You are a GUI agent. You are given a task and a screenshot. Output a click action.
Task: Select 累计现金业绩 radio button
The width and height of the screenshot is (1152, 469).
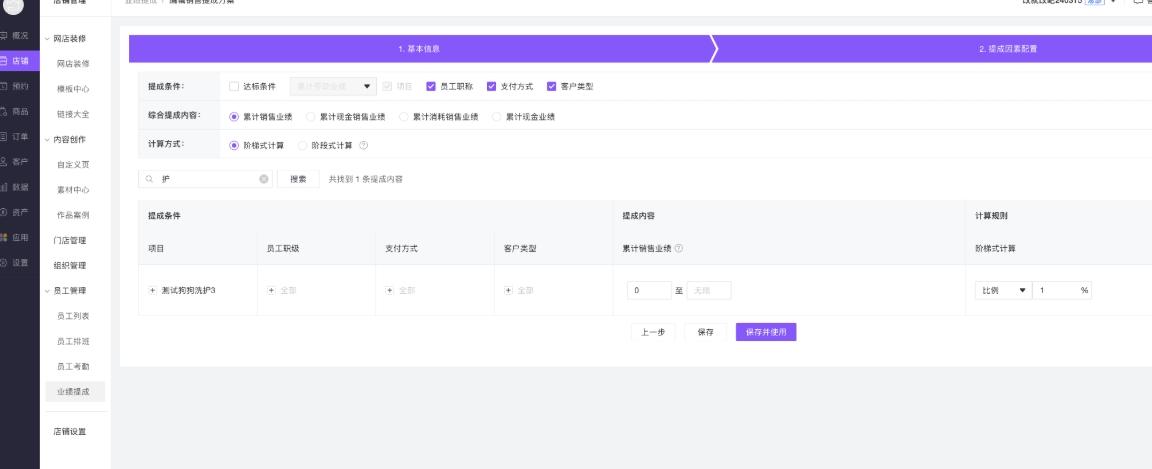click(497, 116)
